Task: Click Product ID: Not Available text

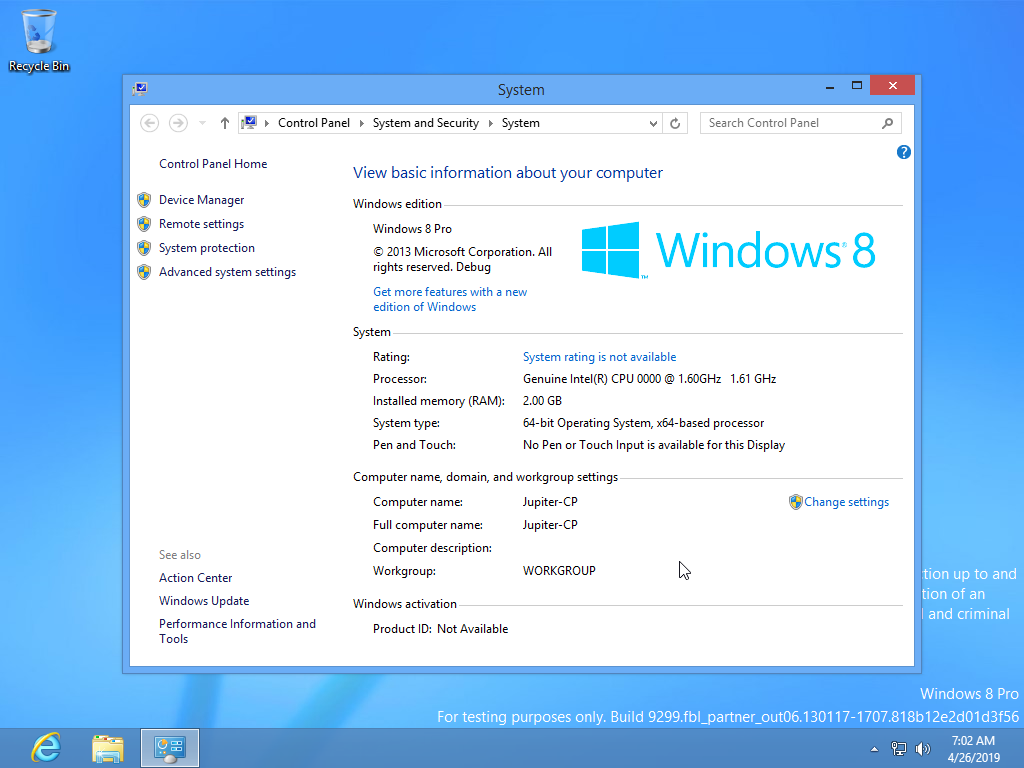Action: [440, 629]
